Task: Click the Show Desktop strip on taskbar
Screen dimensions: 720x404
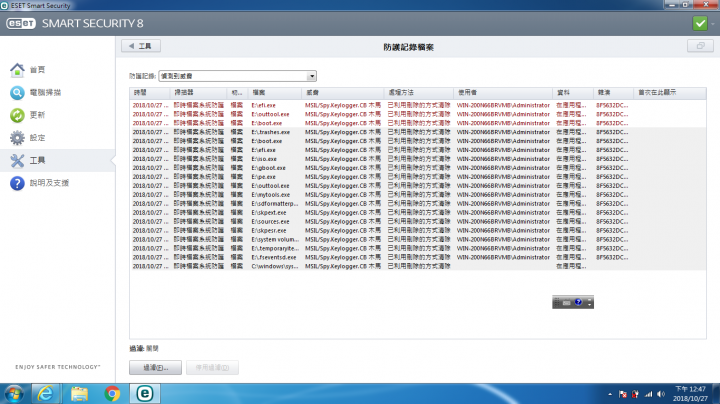Action: 716,394
